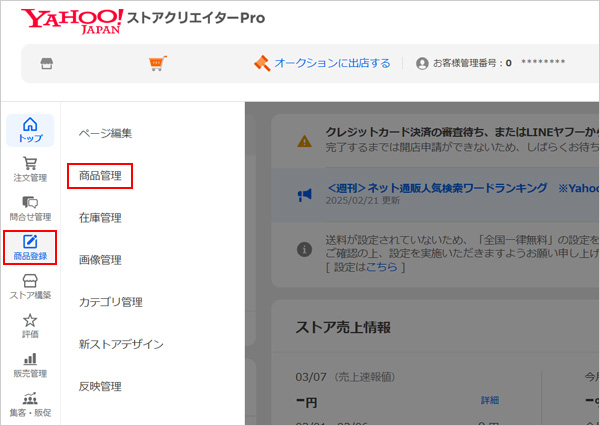The height and width of the screenshot is (426, 600).
Task: Open 販売管理 chart in the sidebar
Action: click(30, 365)
